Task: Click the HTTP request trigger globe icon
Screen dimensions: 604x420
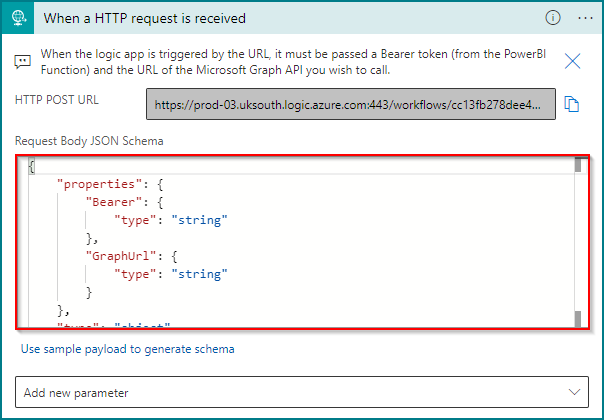Action: 21,18
